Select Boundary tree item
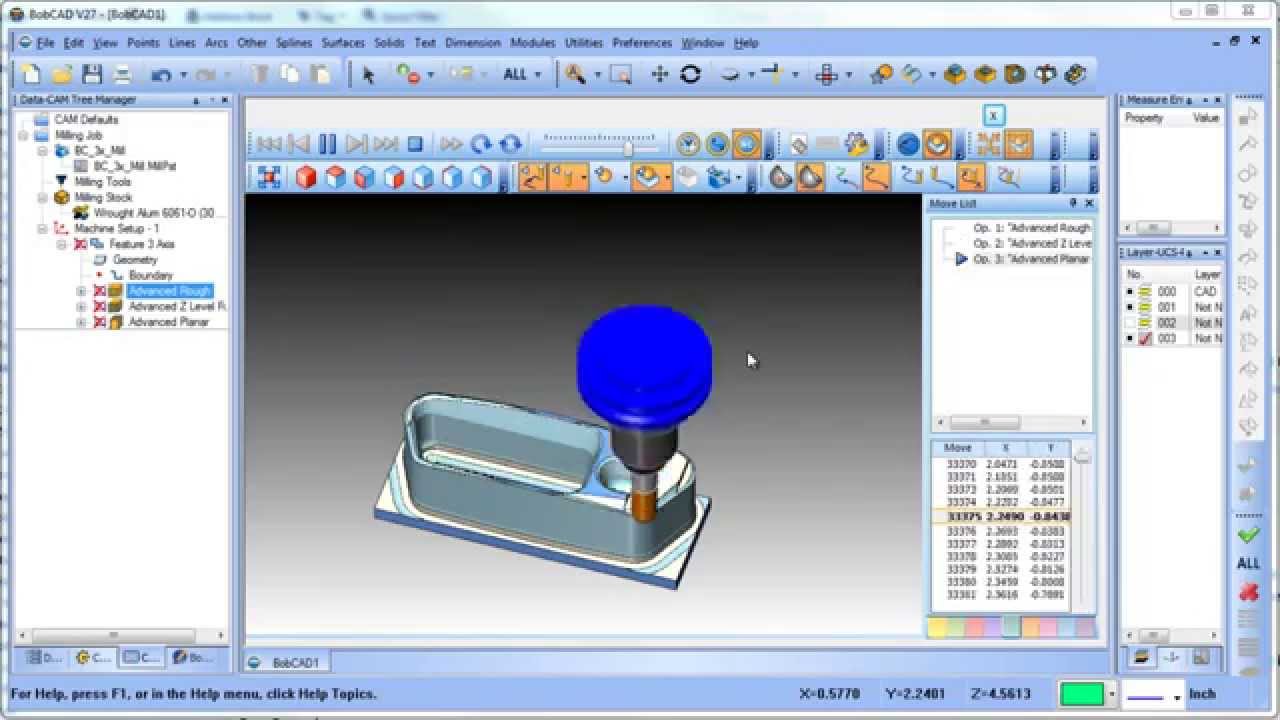This screenshot has width=1280, height=720. 151,275
